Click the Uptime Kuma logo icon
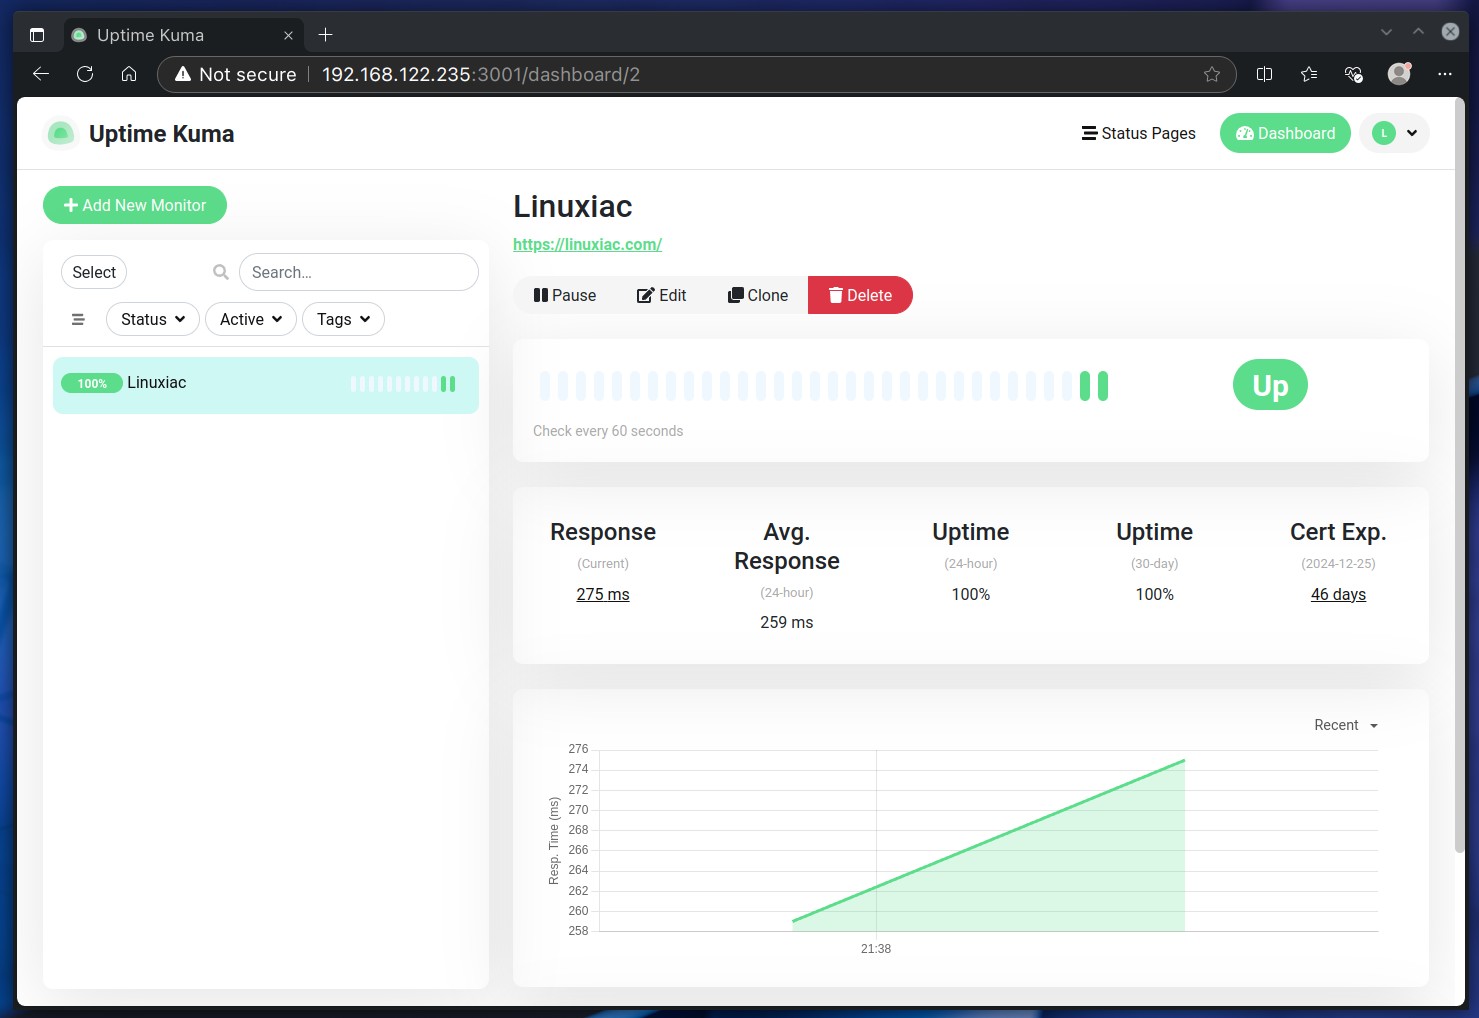Viewport: 1479px width, 1018px height. click(61, 133)
